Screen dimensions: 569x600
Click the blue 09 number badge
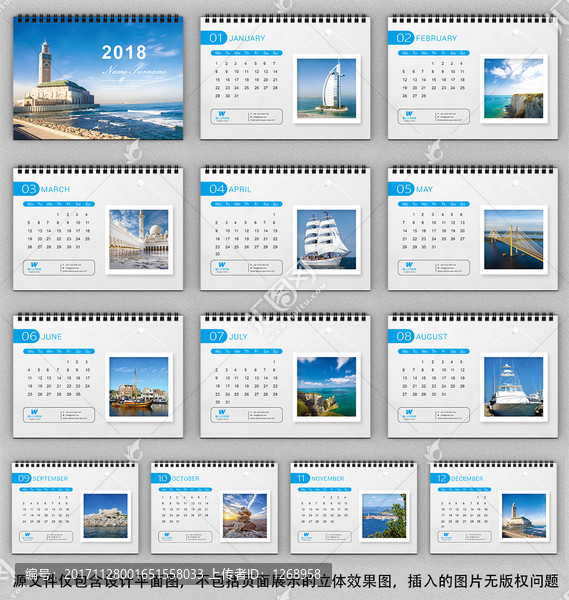(22, 478)
